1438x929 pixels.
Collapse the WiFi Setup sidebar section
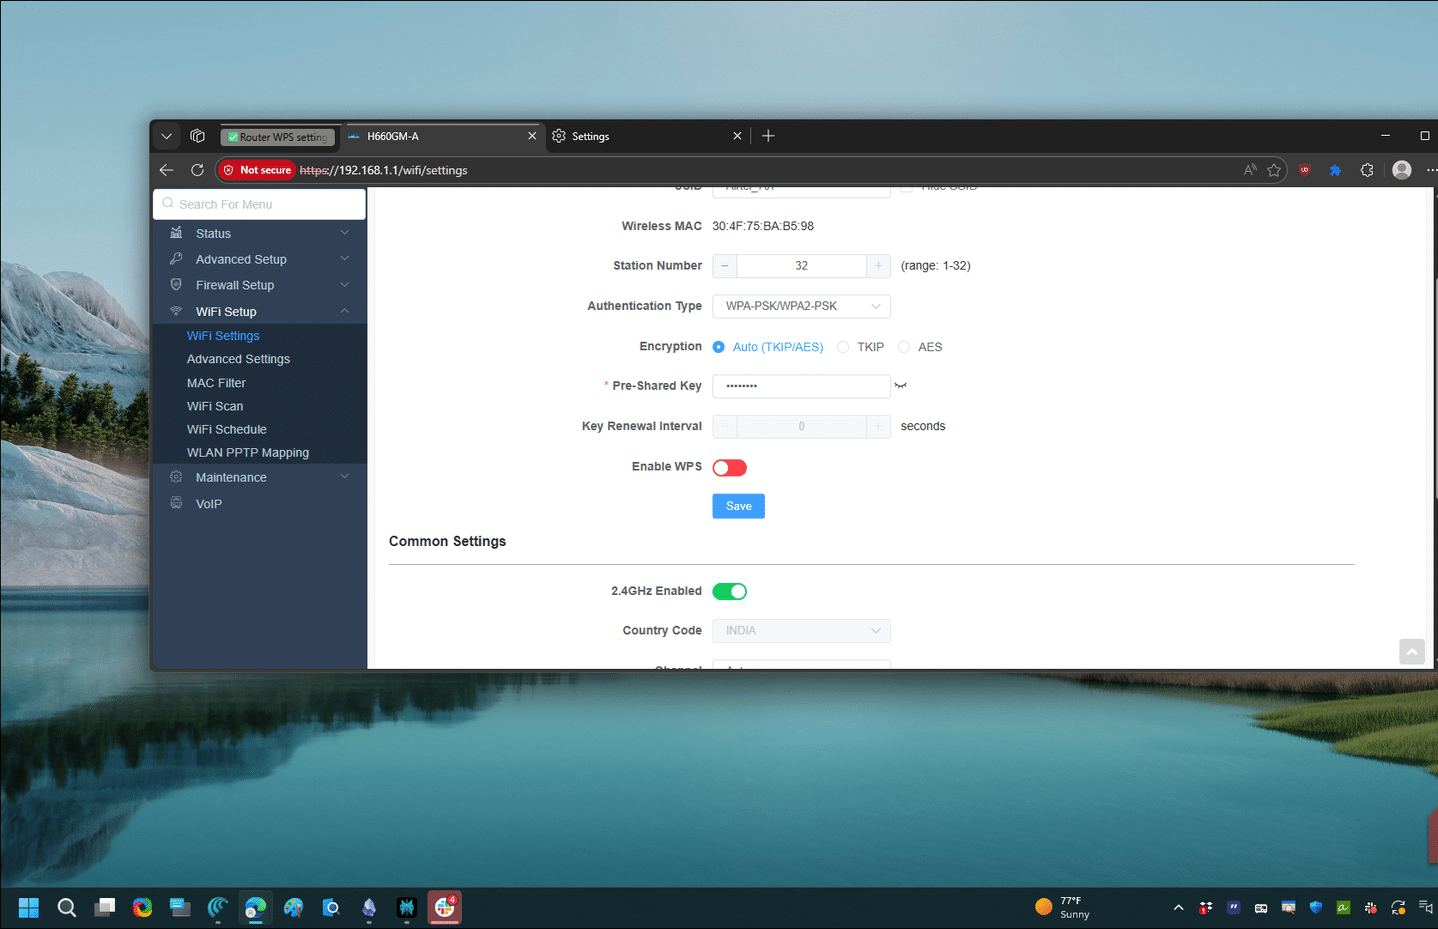(260, 311)
